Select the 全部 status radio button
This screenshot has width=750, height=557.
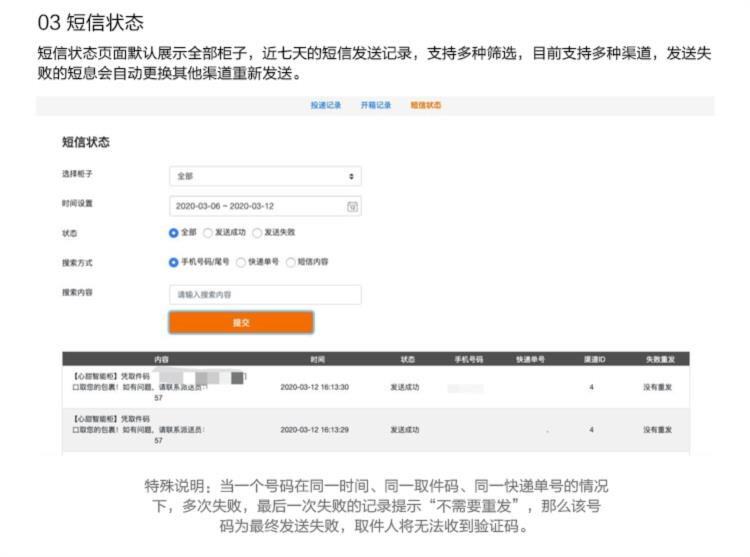tap(174, 232)
